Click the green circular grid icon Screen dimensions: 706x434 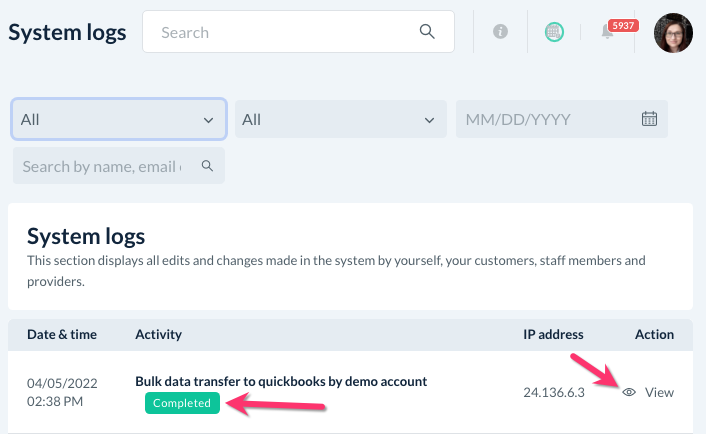(554, 32)
